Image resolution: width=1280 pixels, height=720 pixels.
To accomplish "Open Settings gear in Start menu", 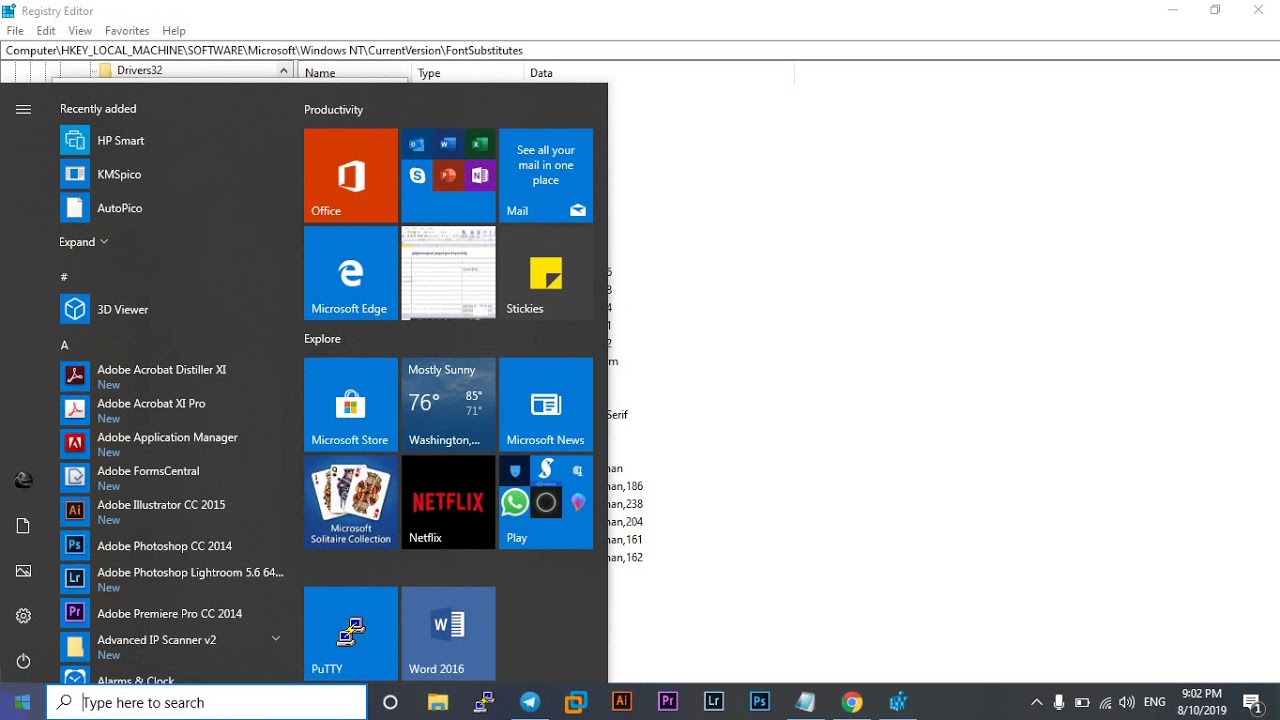I will point(23,616).
